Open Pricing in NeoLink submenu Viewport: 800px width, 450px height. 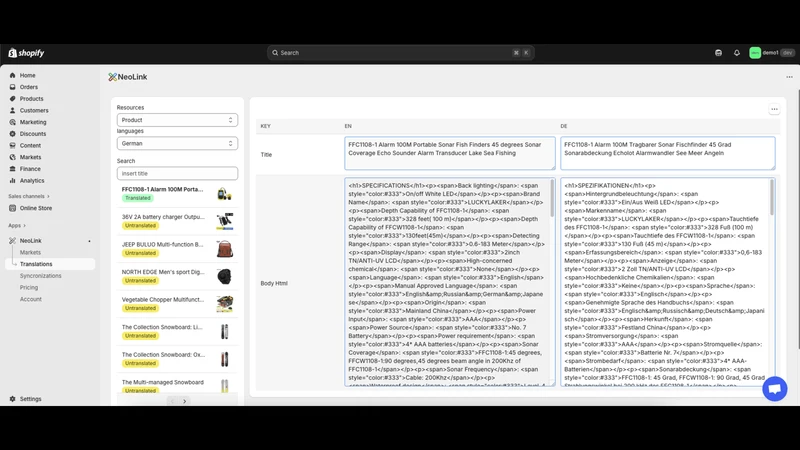[x=29, y=288]
